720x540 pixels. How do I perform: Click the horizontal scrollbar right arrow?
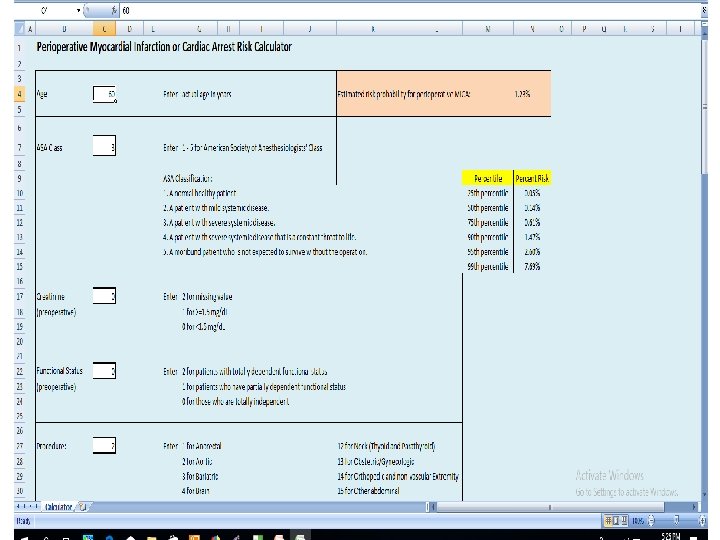(x=694, y=507)
